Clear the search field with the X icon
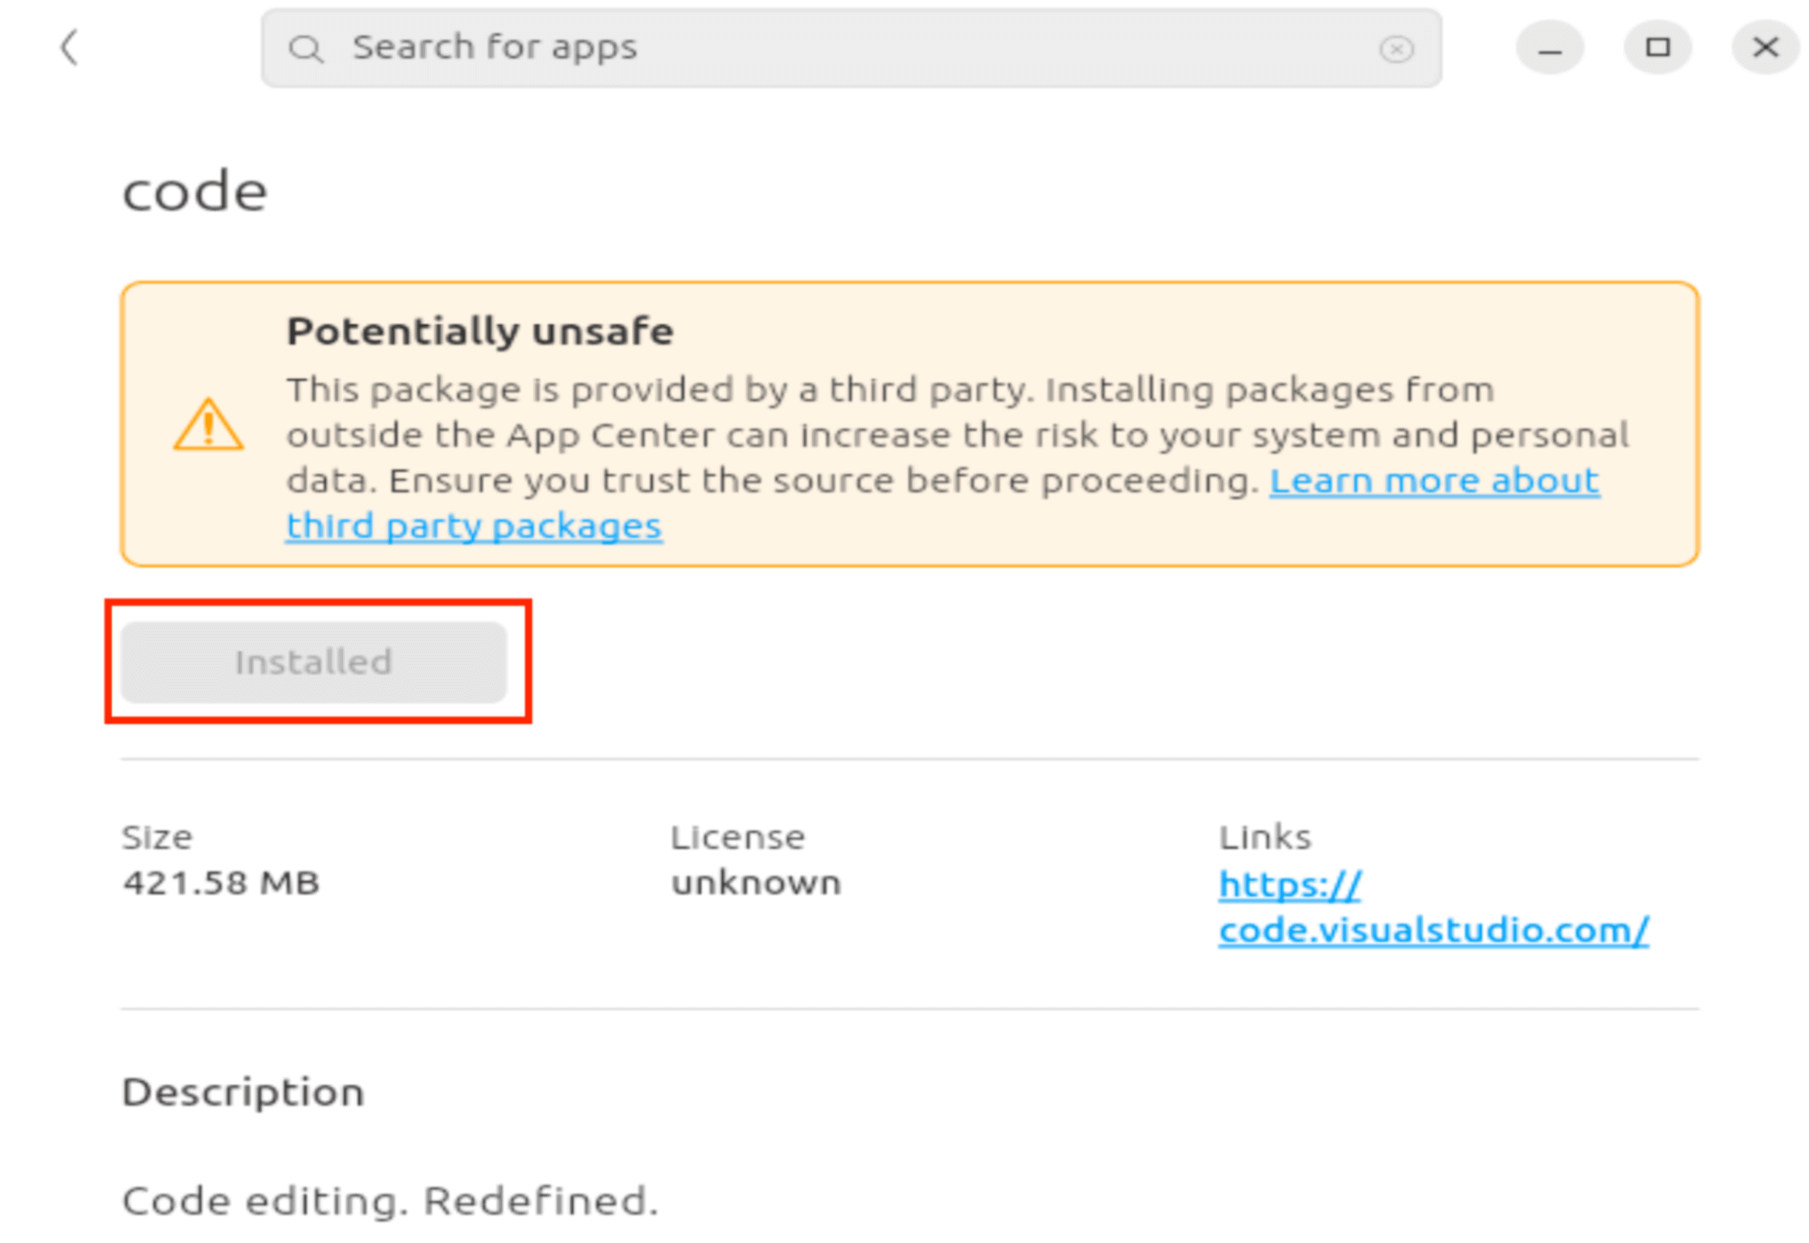Image resolution: width=1809 pixels, height=1243 pixels. coord(1396,48)
